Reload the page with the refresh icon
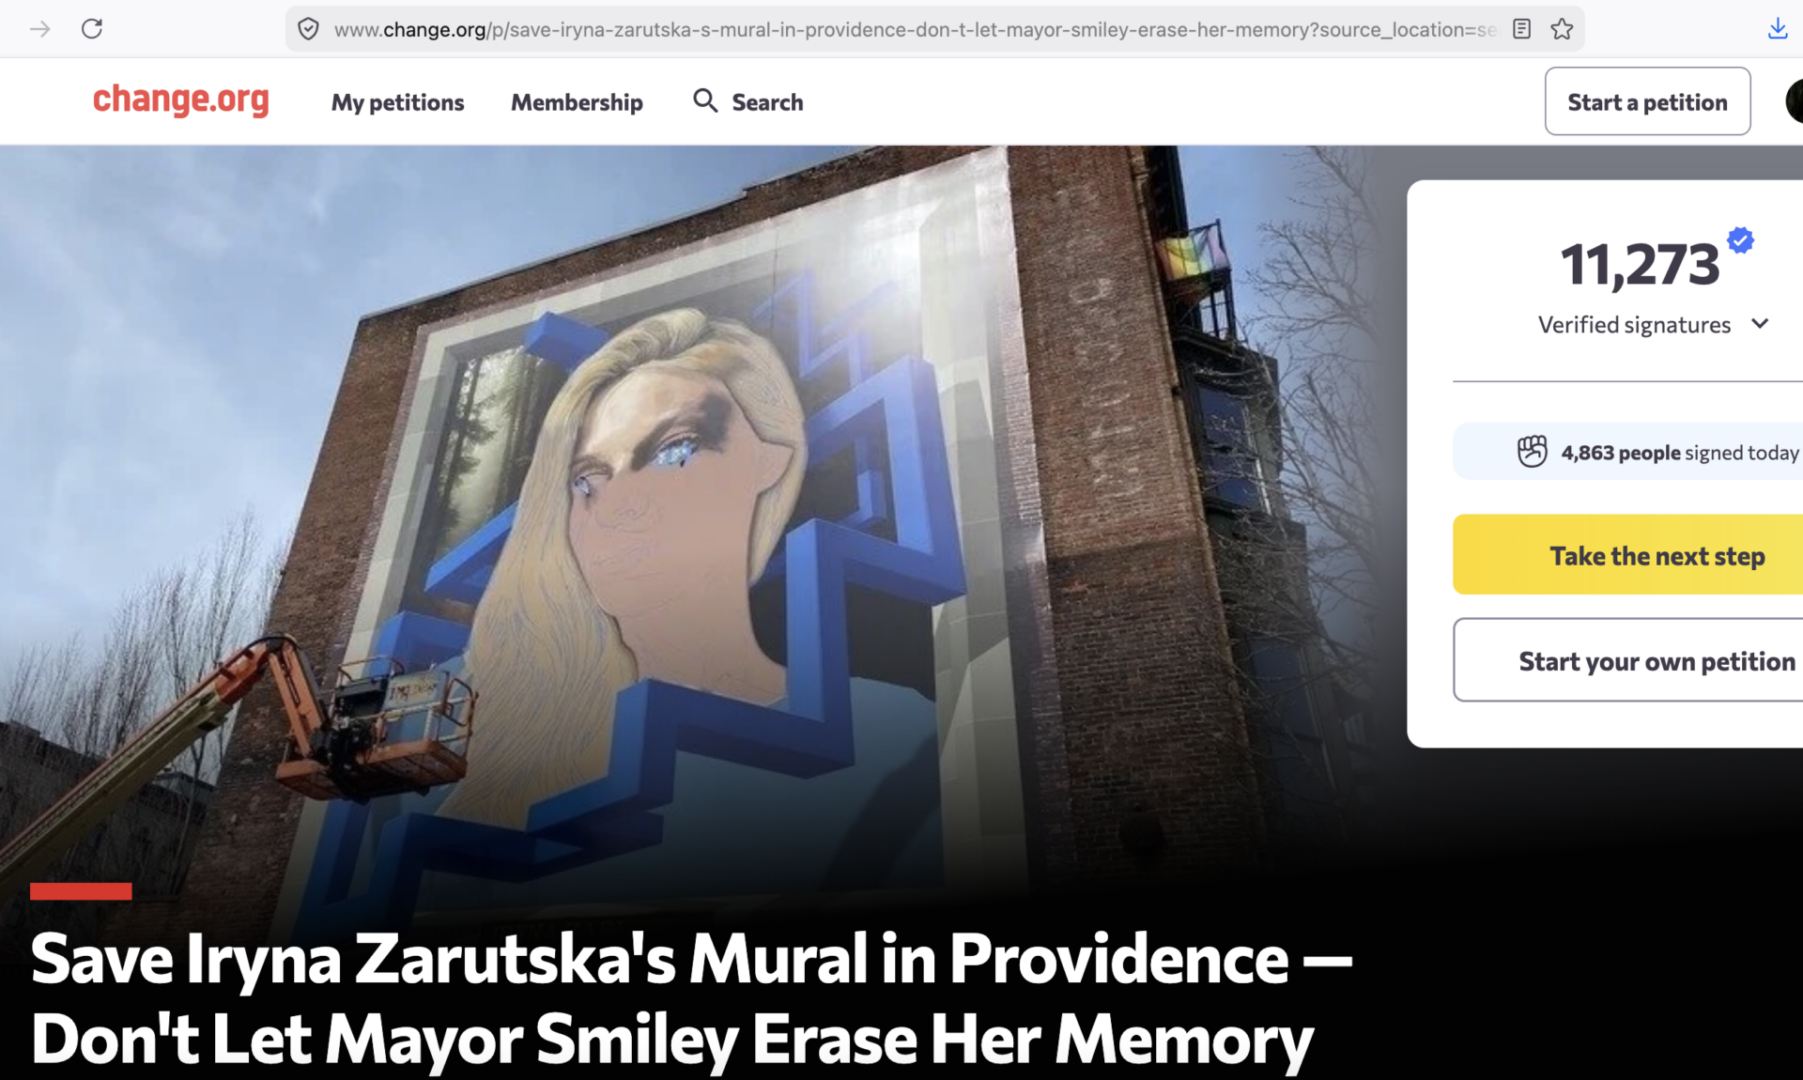1803x1080 pixels. coord(92,29)
